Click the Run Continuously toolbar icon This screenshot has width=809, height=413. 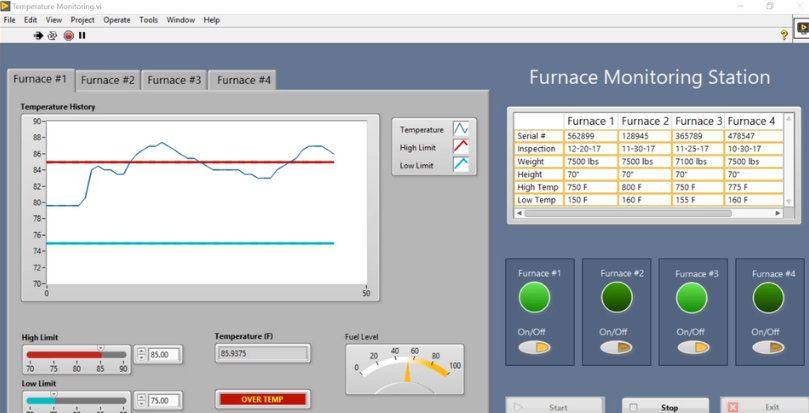tap(52, 35)
